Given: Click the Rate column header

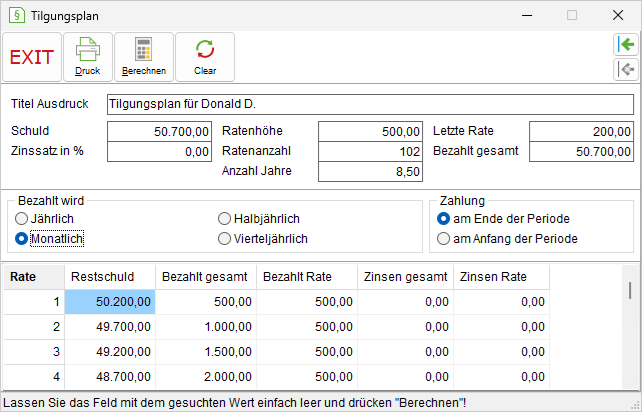Looking at the screenshot, I should (34, 277).
